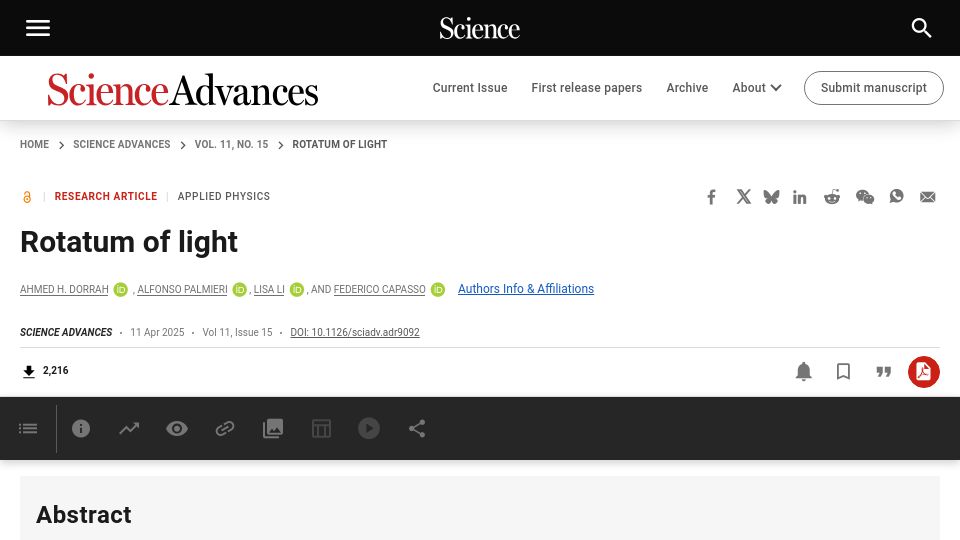Viewport: 960px width, 540px height.
Task: Open metrics trending icon
Action: click(x=129, y=429)
